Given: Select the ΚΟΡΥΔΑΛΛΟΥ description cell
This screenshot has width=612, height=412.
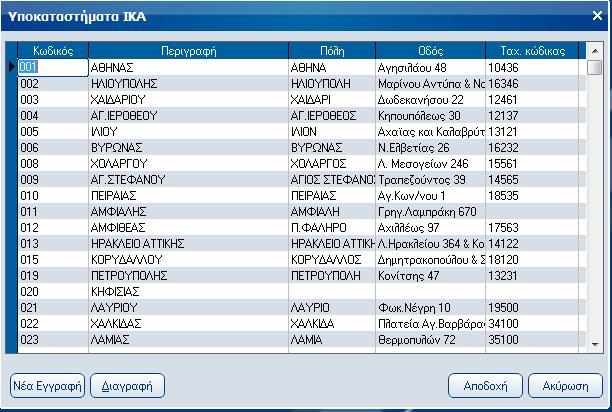Looking at the screenshot, I should (x=189, y=259).
